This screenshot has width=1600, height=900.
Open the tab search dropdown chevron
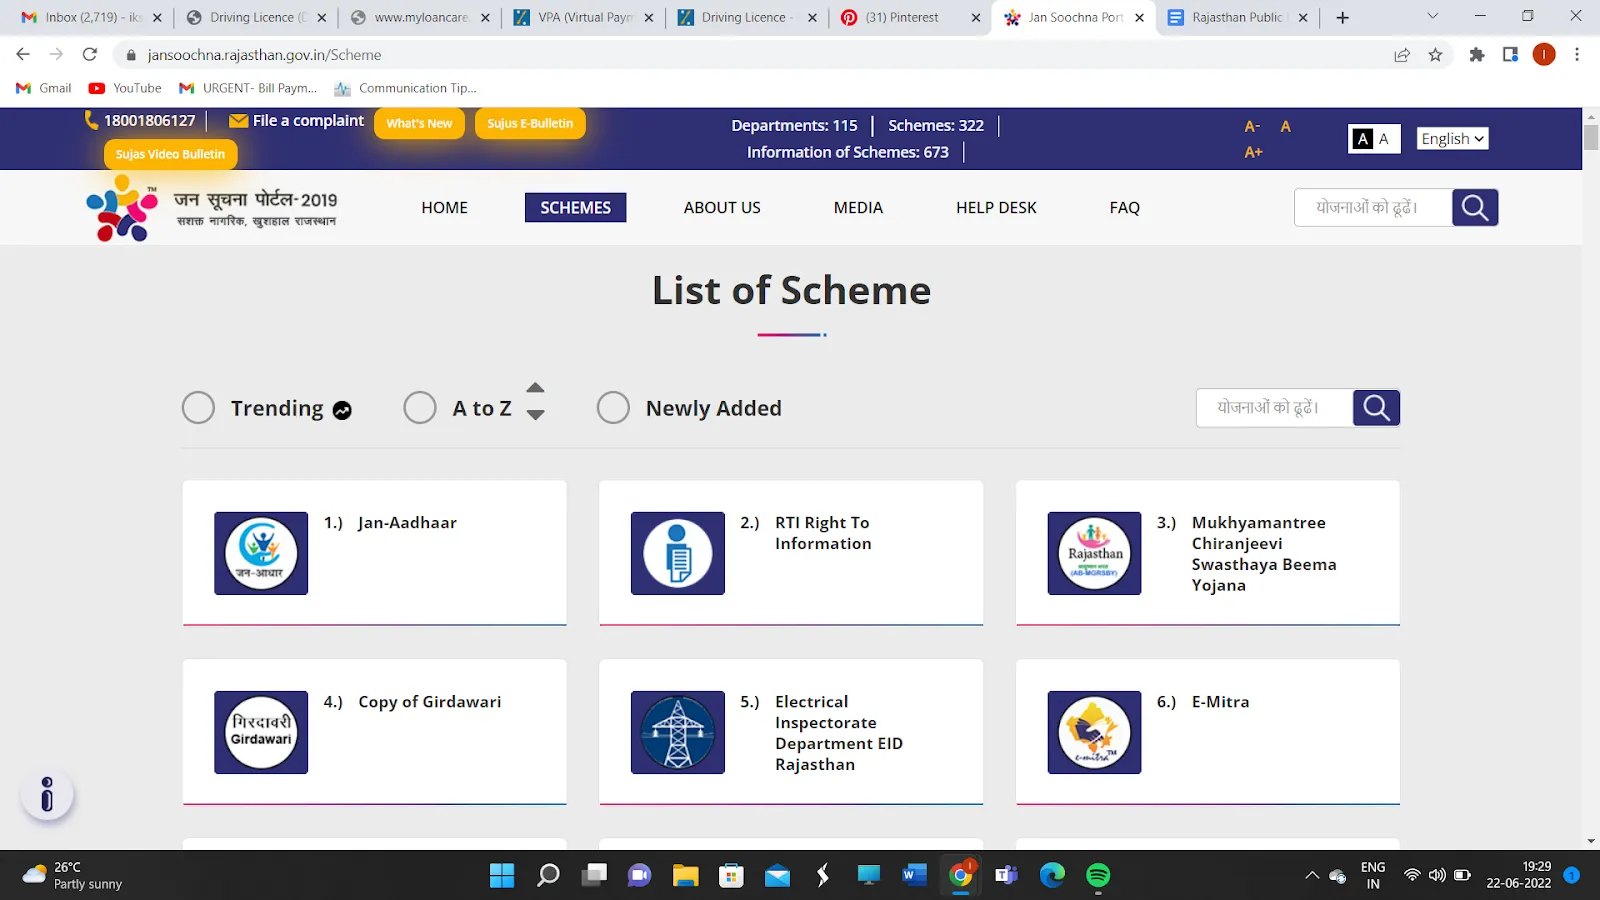(1432, 17)
